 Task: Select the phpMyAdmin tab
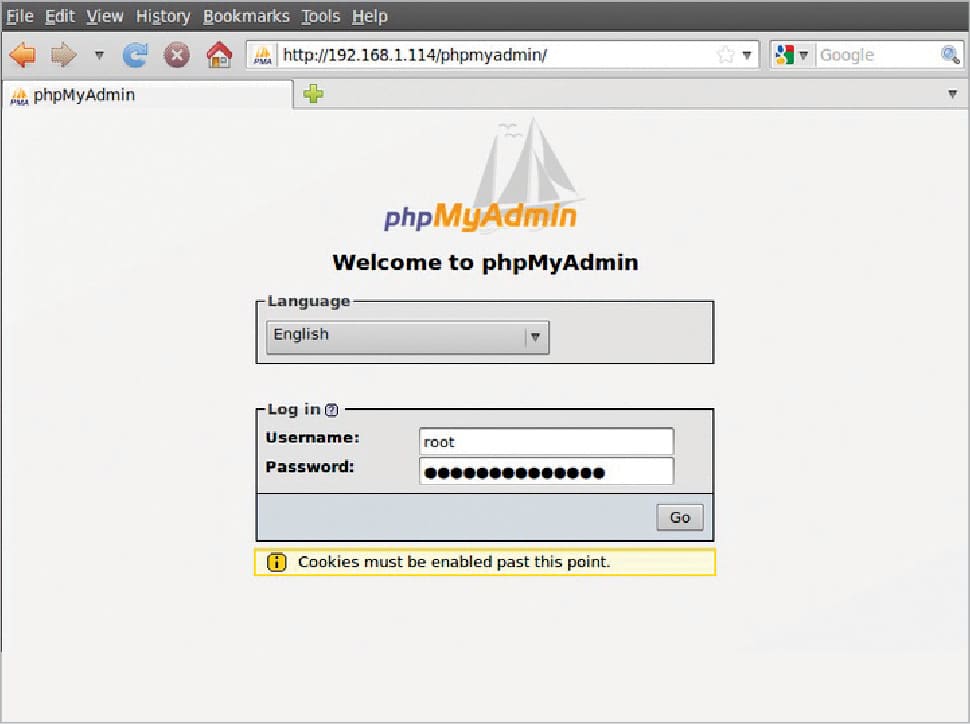click(x=147, y=95)
